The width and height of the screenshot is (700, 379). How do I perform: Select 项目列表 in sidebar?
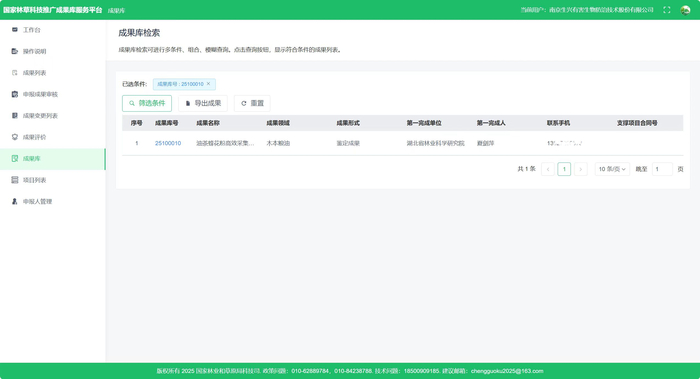pyautogui.click(x=53, y=179)
